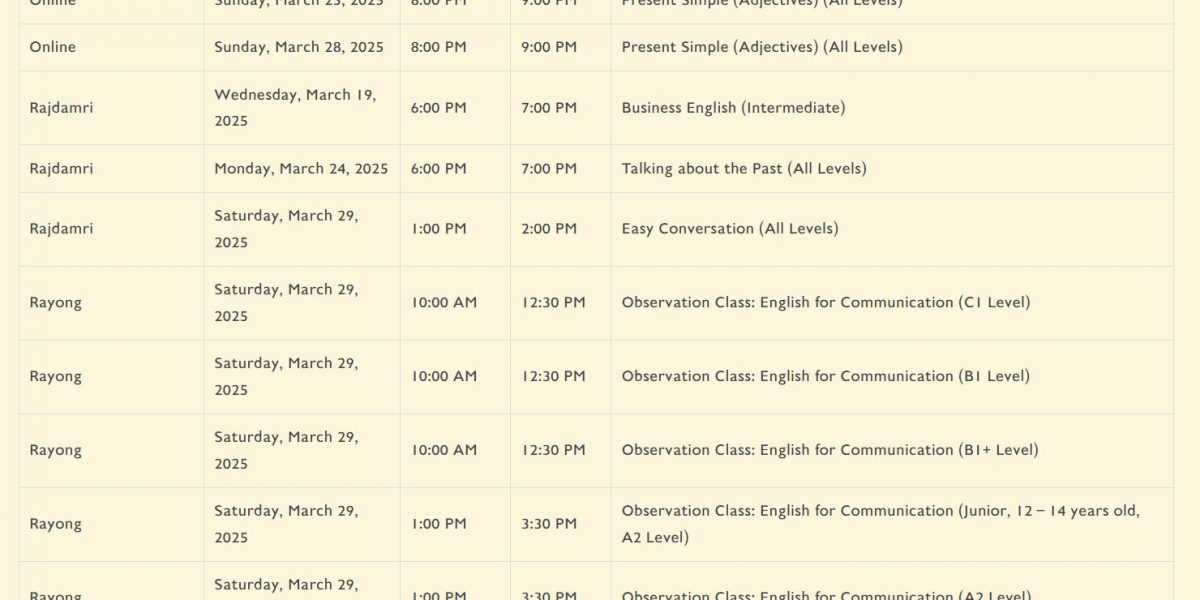
Task: Click Present Simple (Adjectives) March 28 entry
Action: 762,47
